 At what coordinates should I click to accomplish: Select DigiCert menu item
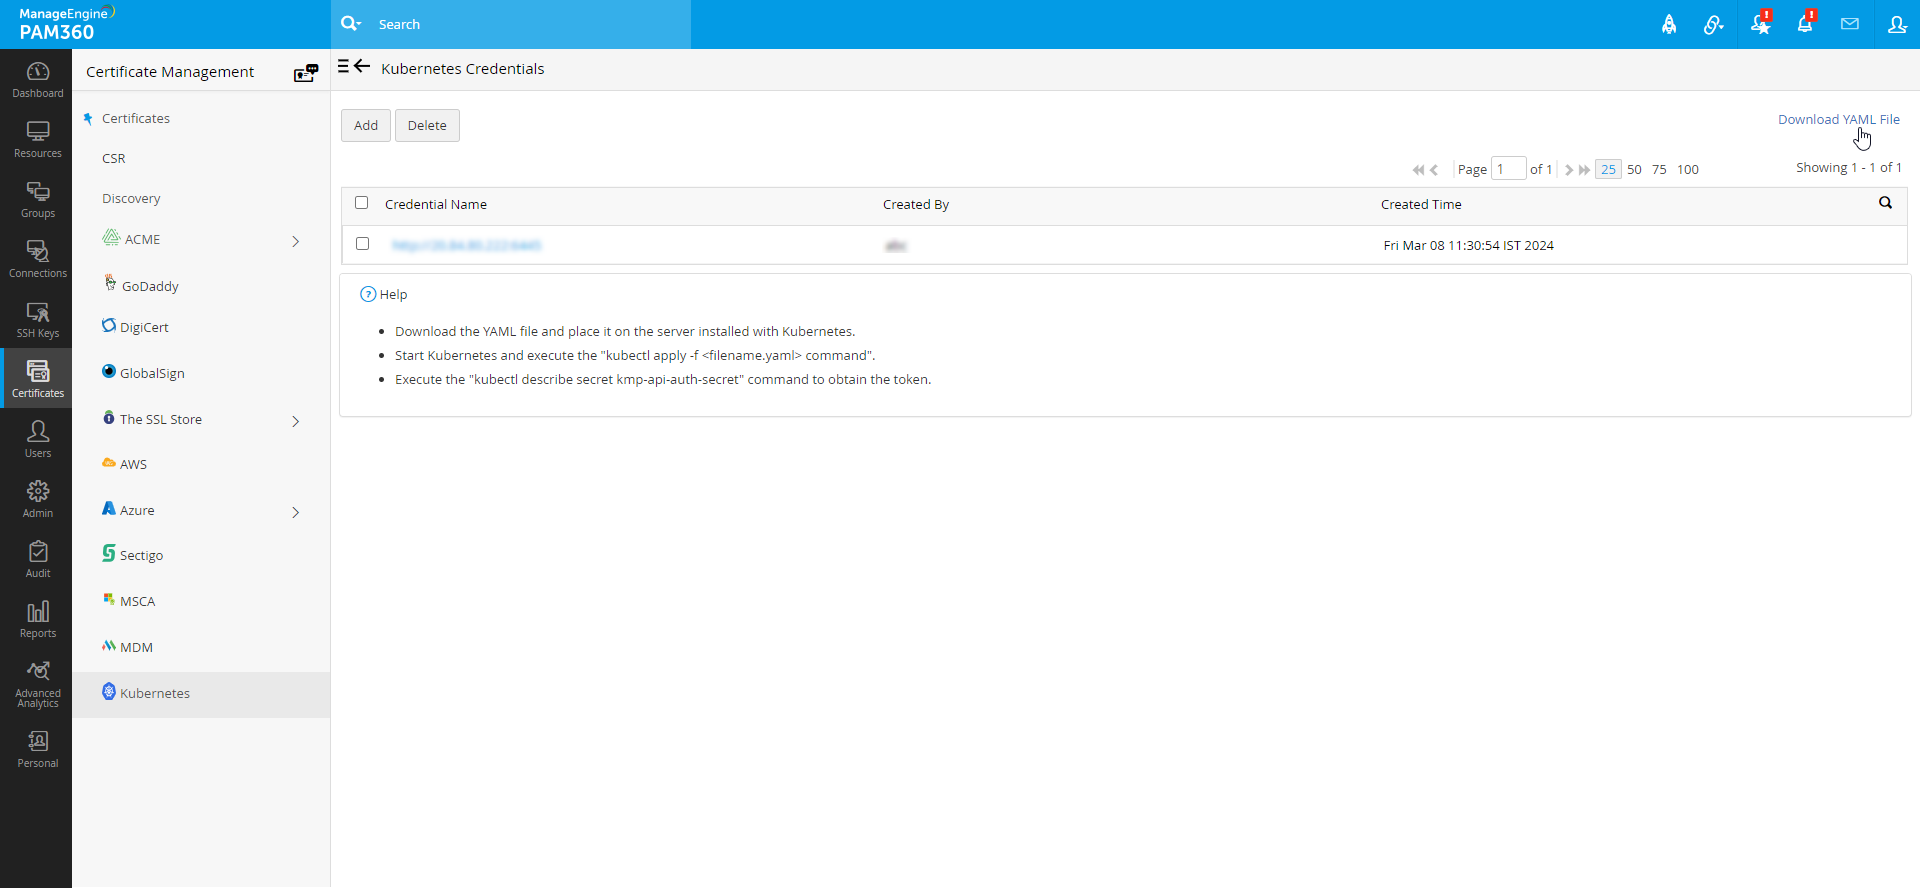[x=136, y=326]
